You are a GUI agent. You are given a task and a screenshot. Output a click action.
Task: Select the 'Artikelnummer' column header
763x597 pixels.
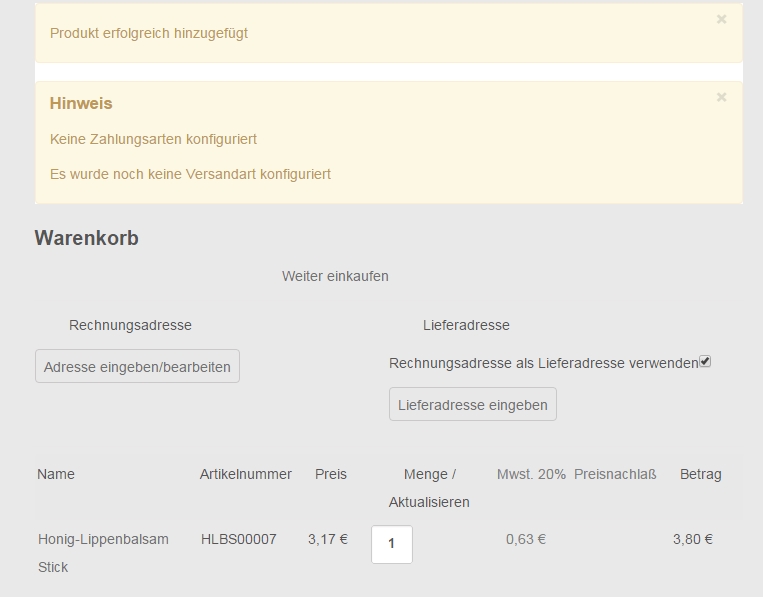click(245, 474)
